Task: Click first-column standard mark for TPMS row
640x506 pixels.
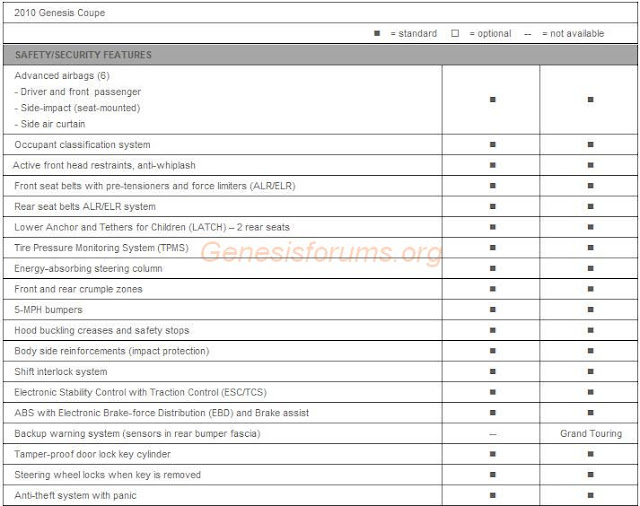Action: click(493, 248)
